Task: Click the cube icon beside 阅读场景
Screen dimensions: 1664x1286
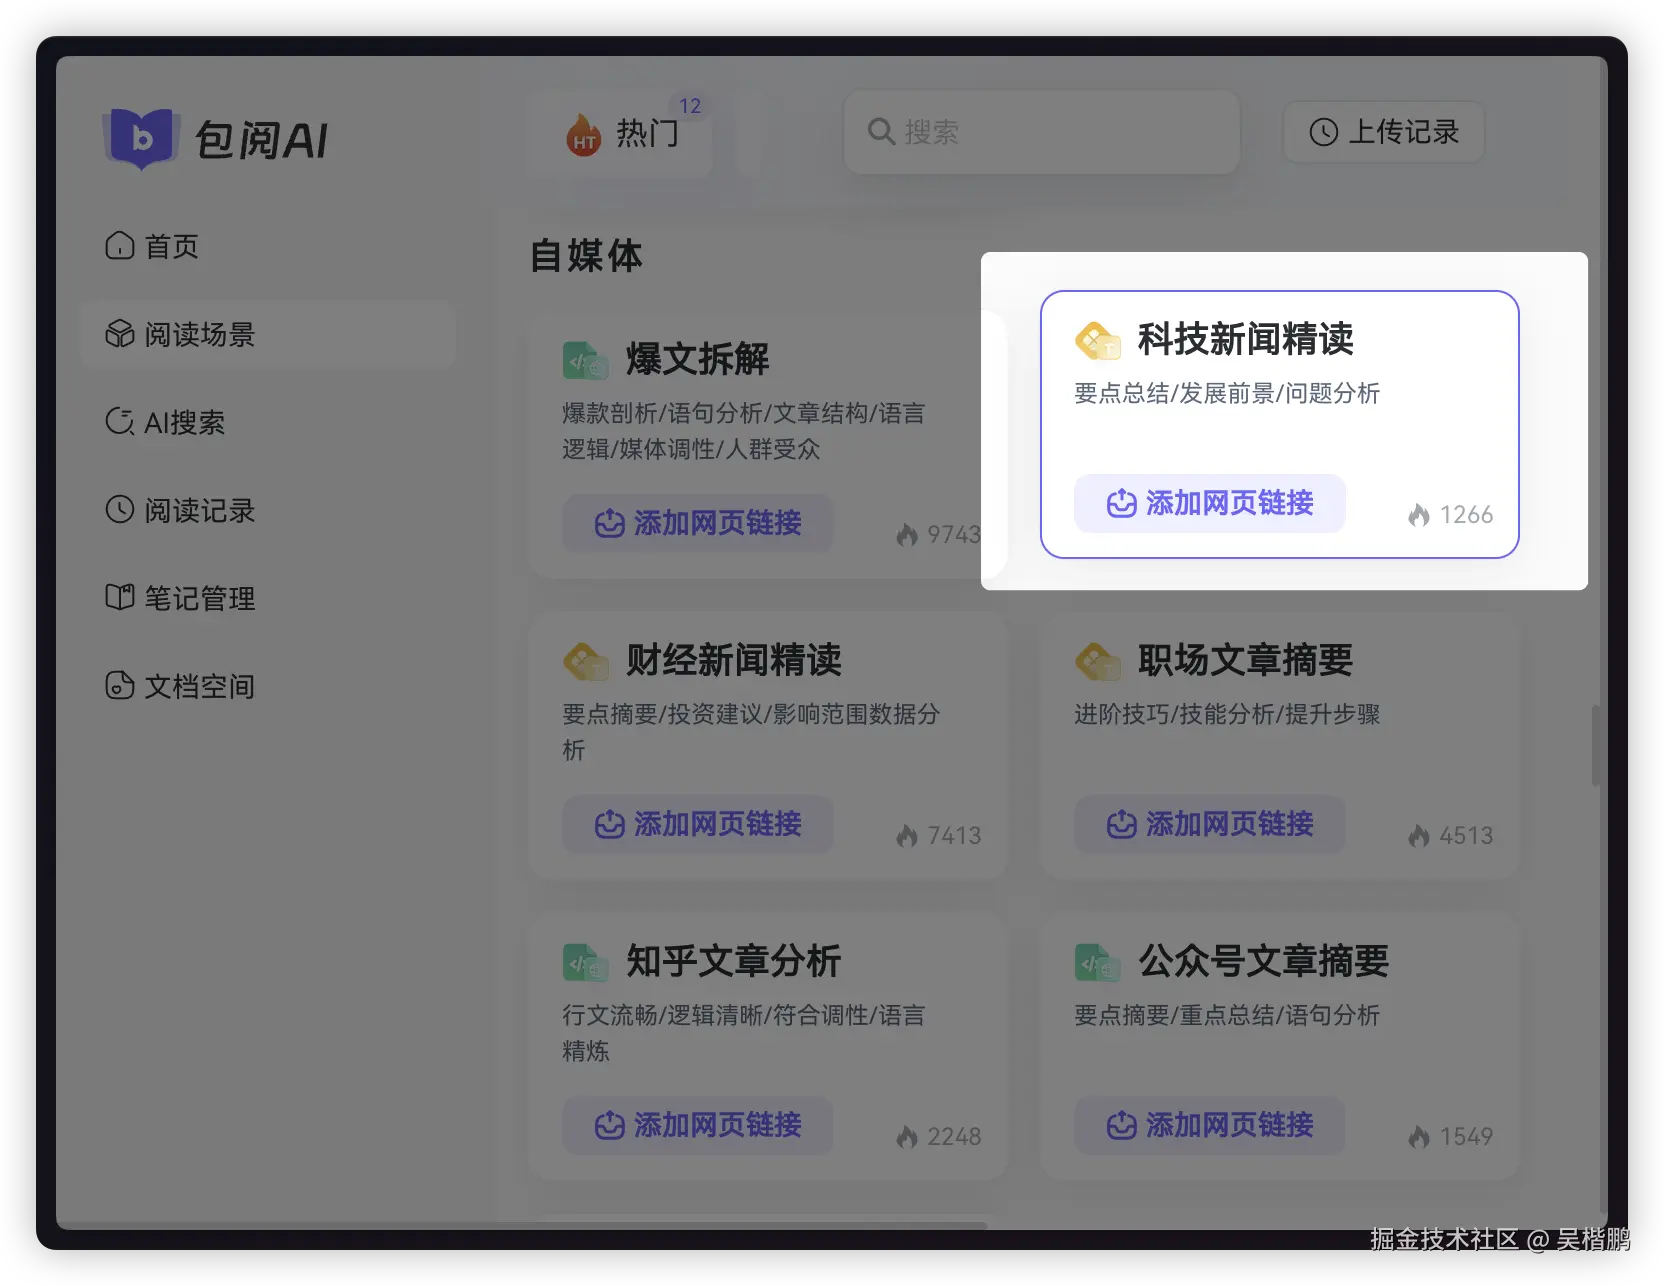Action: (x=120, y=334)
